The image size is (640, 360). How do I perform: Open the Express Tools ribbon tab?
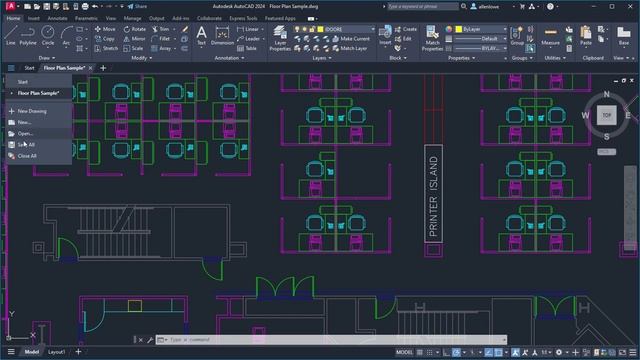(x=243, y=18)
